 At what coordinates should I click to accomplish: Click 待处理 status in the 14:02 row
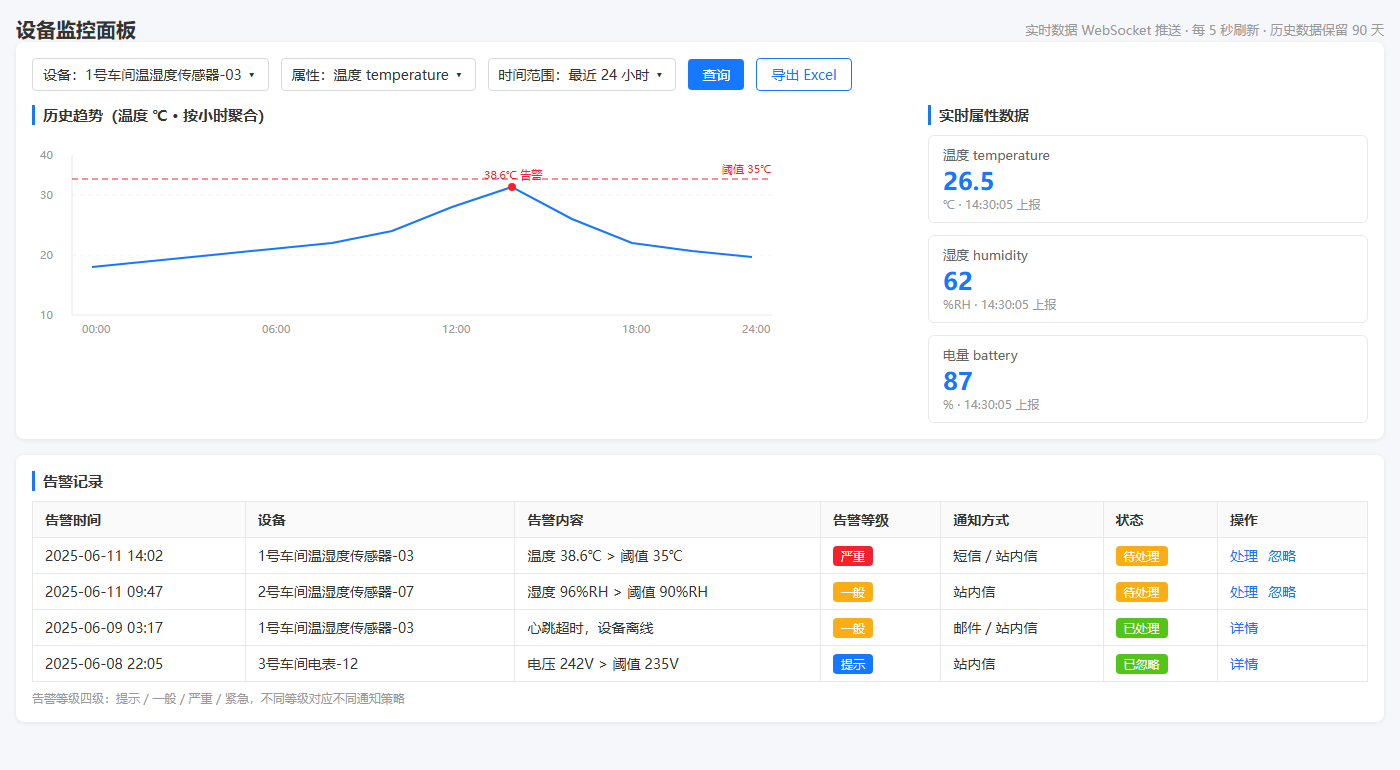1142,556
